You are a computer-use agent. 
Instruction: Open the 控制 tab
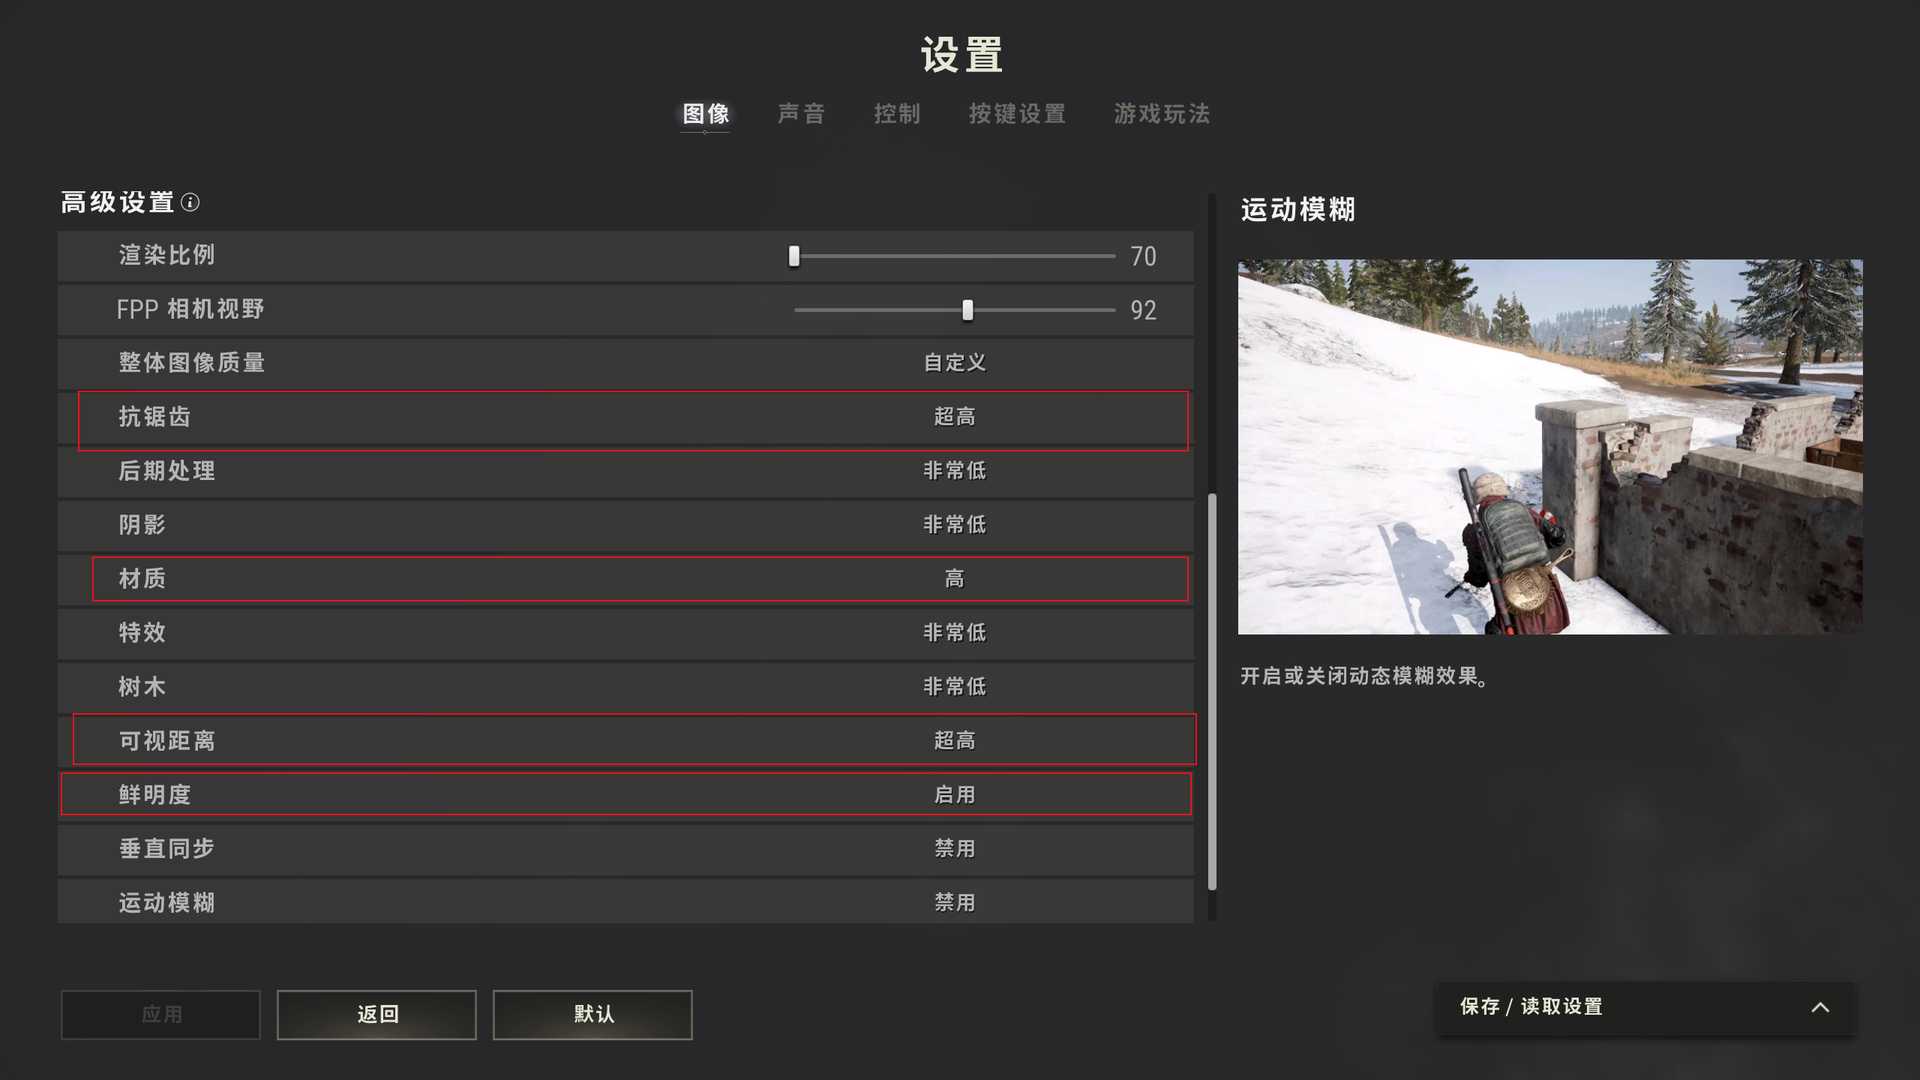[x=897, y=114]
